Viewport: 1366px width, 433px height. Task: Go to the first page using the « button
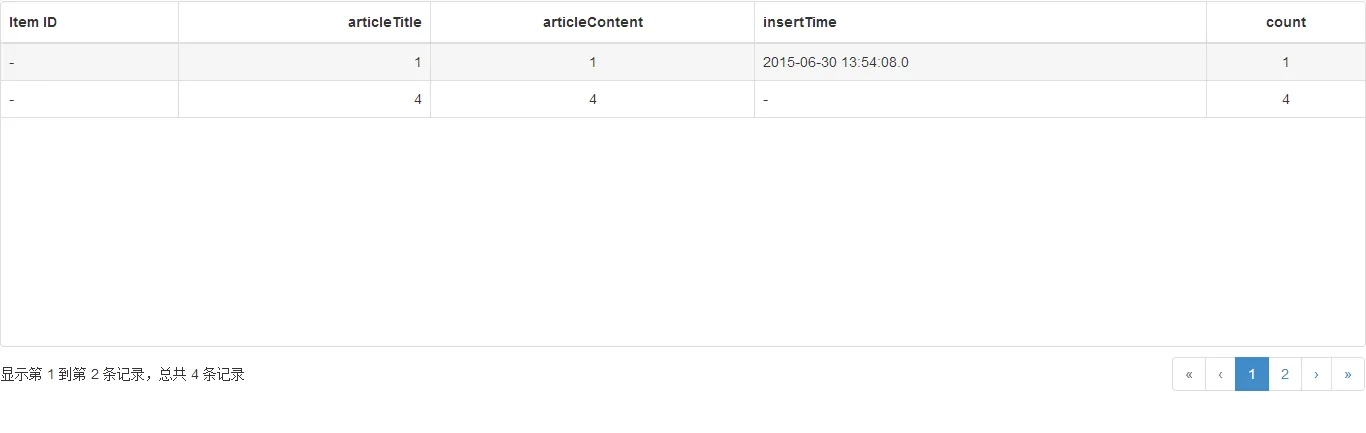(x=1189, y=374)
